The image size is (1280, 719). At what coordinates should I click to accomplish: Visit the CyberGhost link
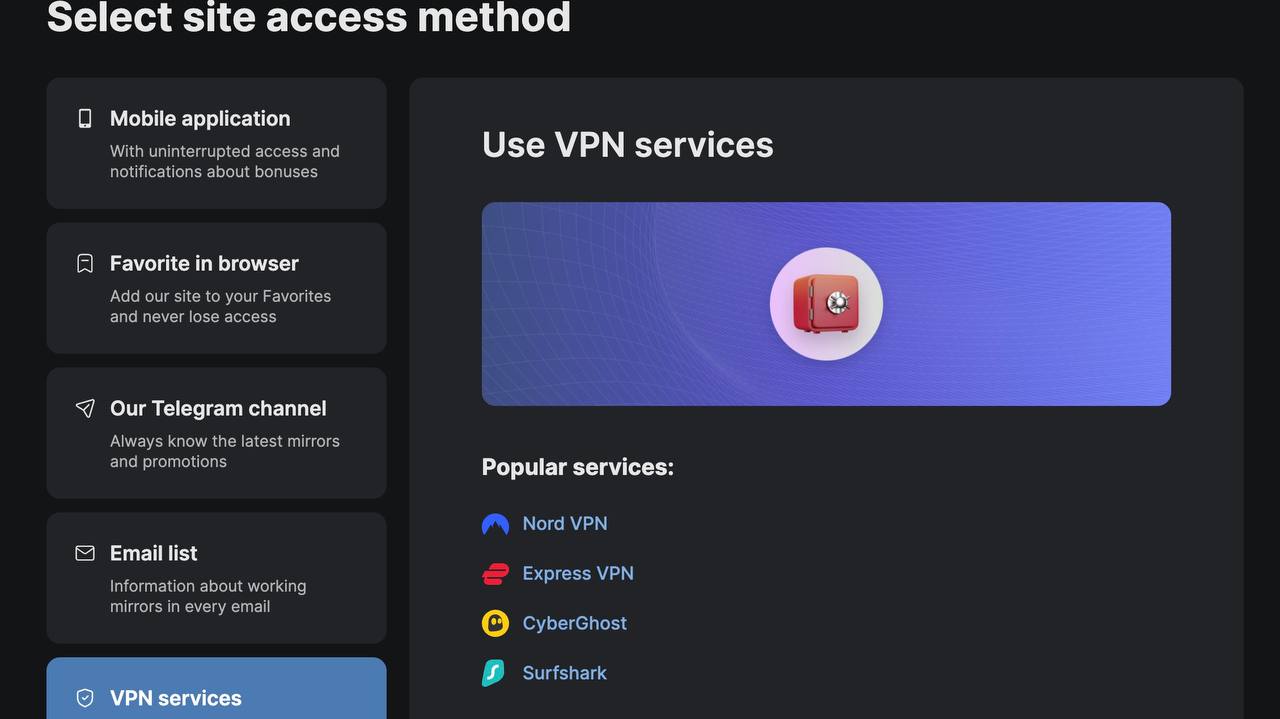tap(575, 623)
